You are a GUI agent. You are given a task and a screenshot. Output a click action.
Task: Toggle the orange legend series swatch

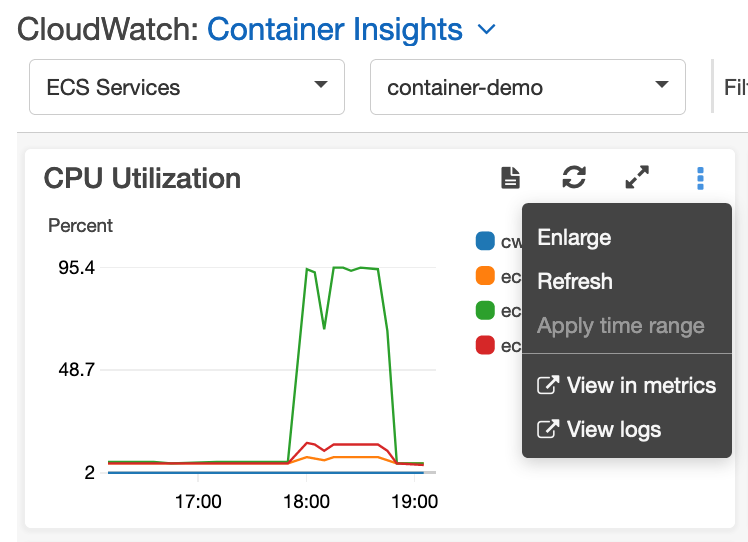click(x=485, y=276)
